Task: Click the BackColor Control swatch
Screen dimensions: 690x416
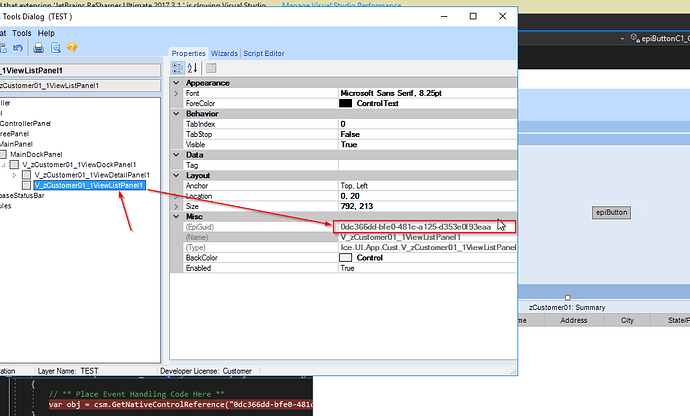Action: pyautogui.click(x=345, y=258)
